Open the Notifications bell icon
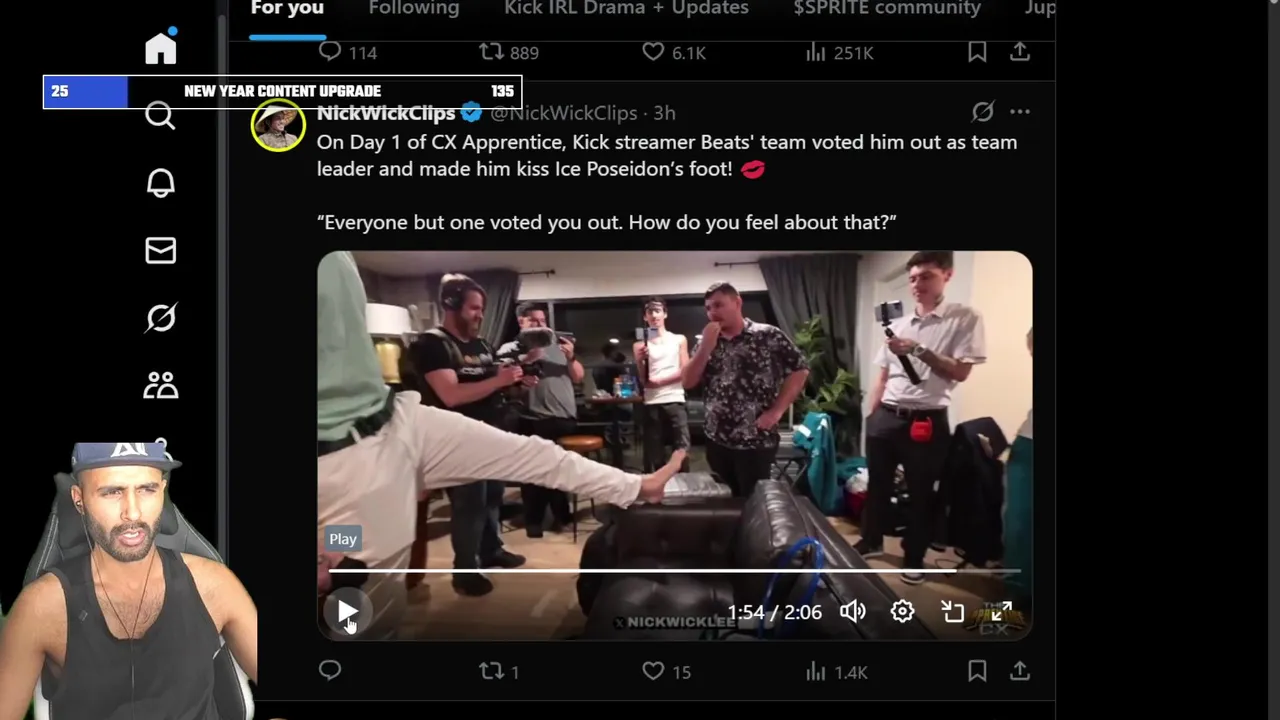 [x=161, y=183]
